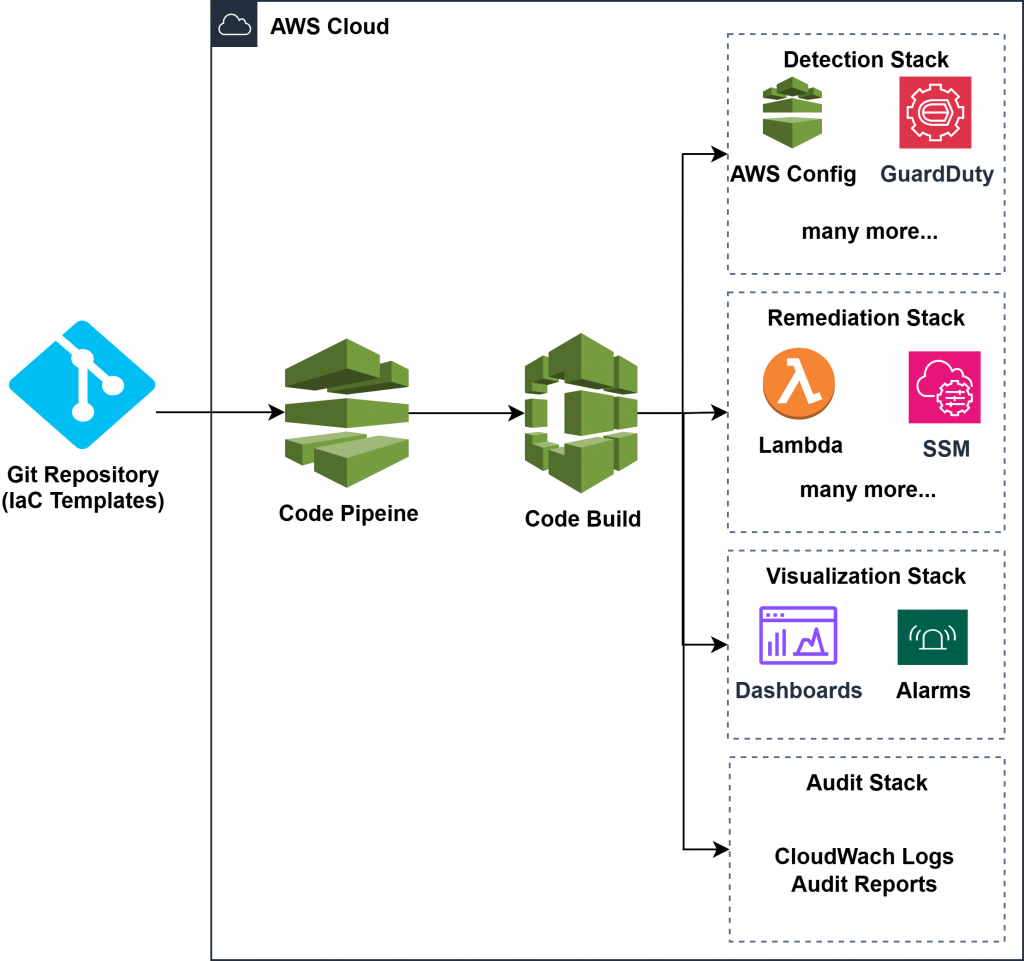The width and height of the screenshot is (1024, 961).
Task: Click the Remediation Stack title
Action: click(866, 318)
